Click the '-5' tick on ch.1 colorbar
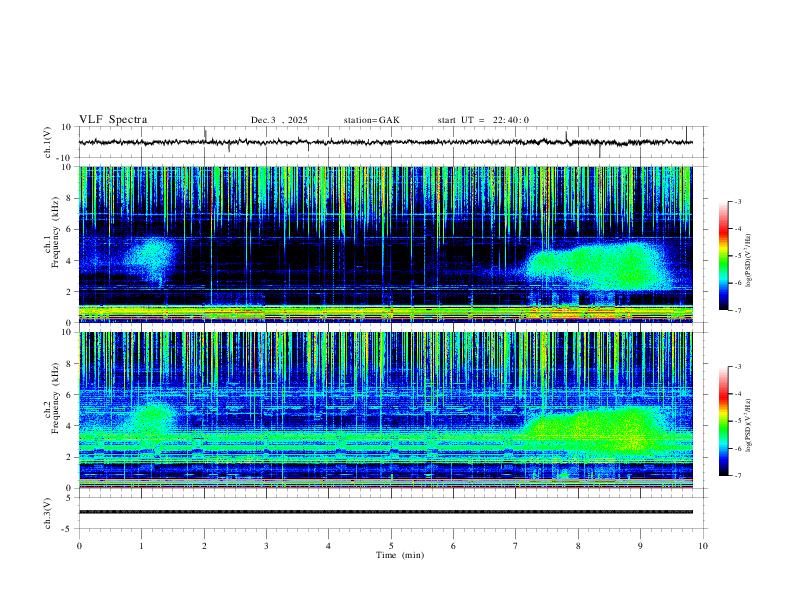792x612 pixels. click(737, 256)
